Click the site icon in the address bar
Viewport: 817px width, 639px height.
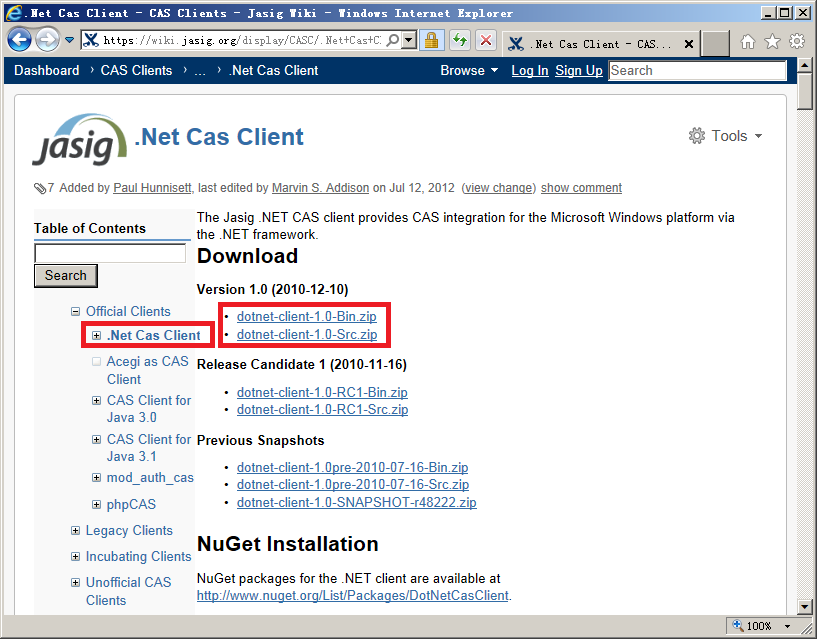pos(91,40)
